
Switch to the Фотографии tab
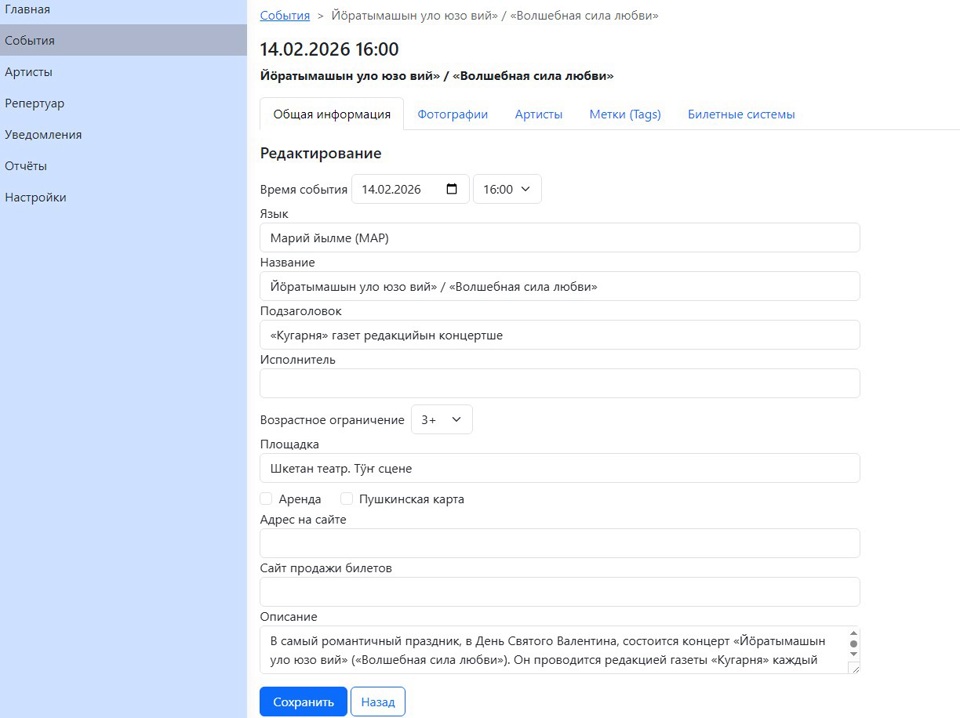click(452, 114)
